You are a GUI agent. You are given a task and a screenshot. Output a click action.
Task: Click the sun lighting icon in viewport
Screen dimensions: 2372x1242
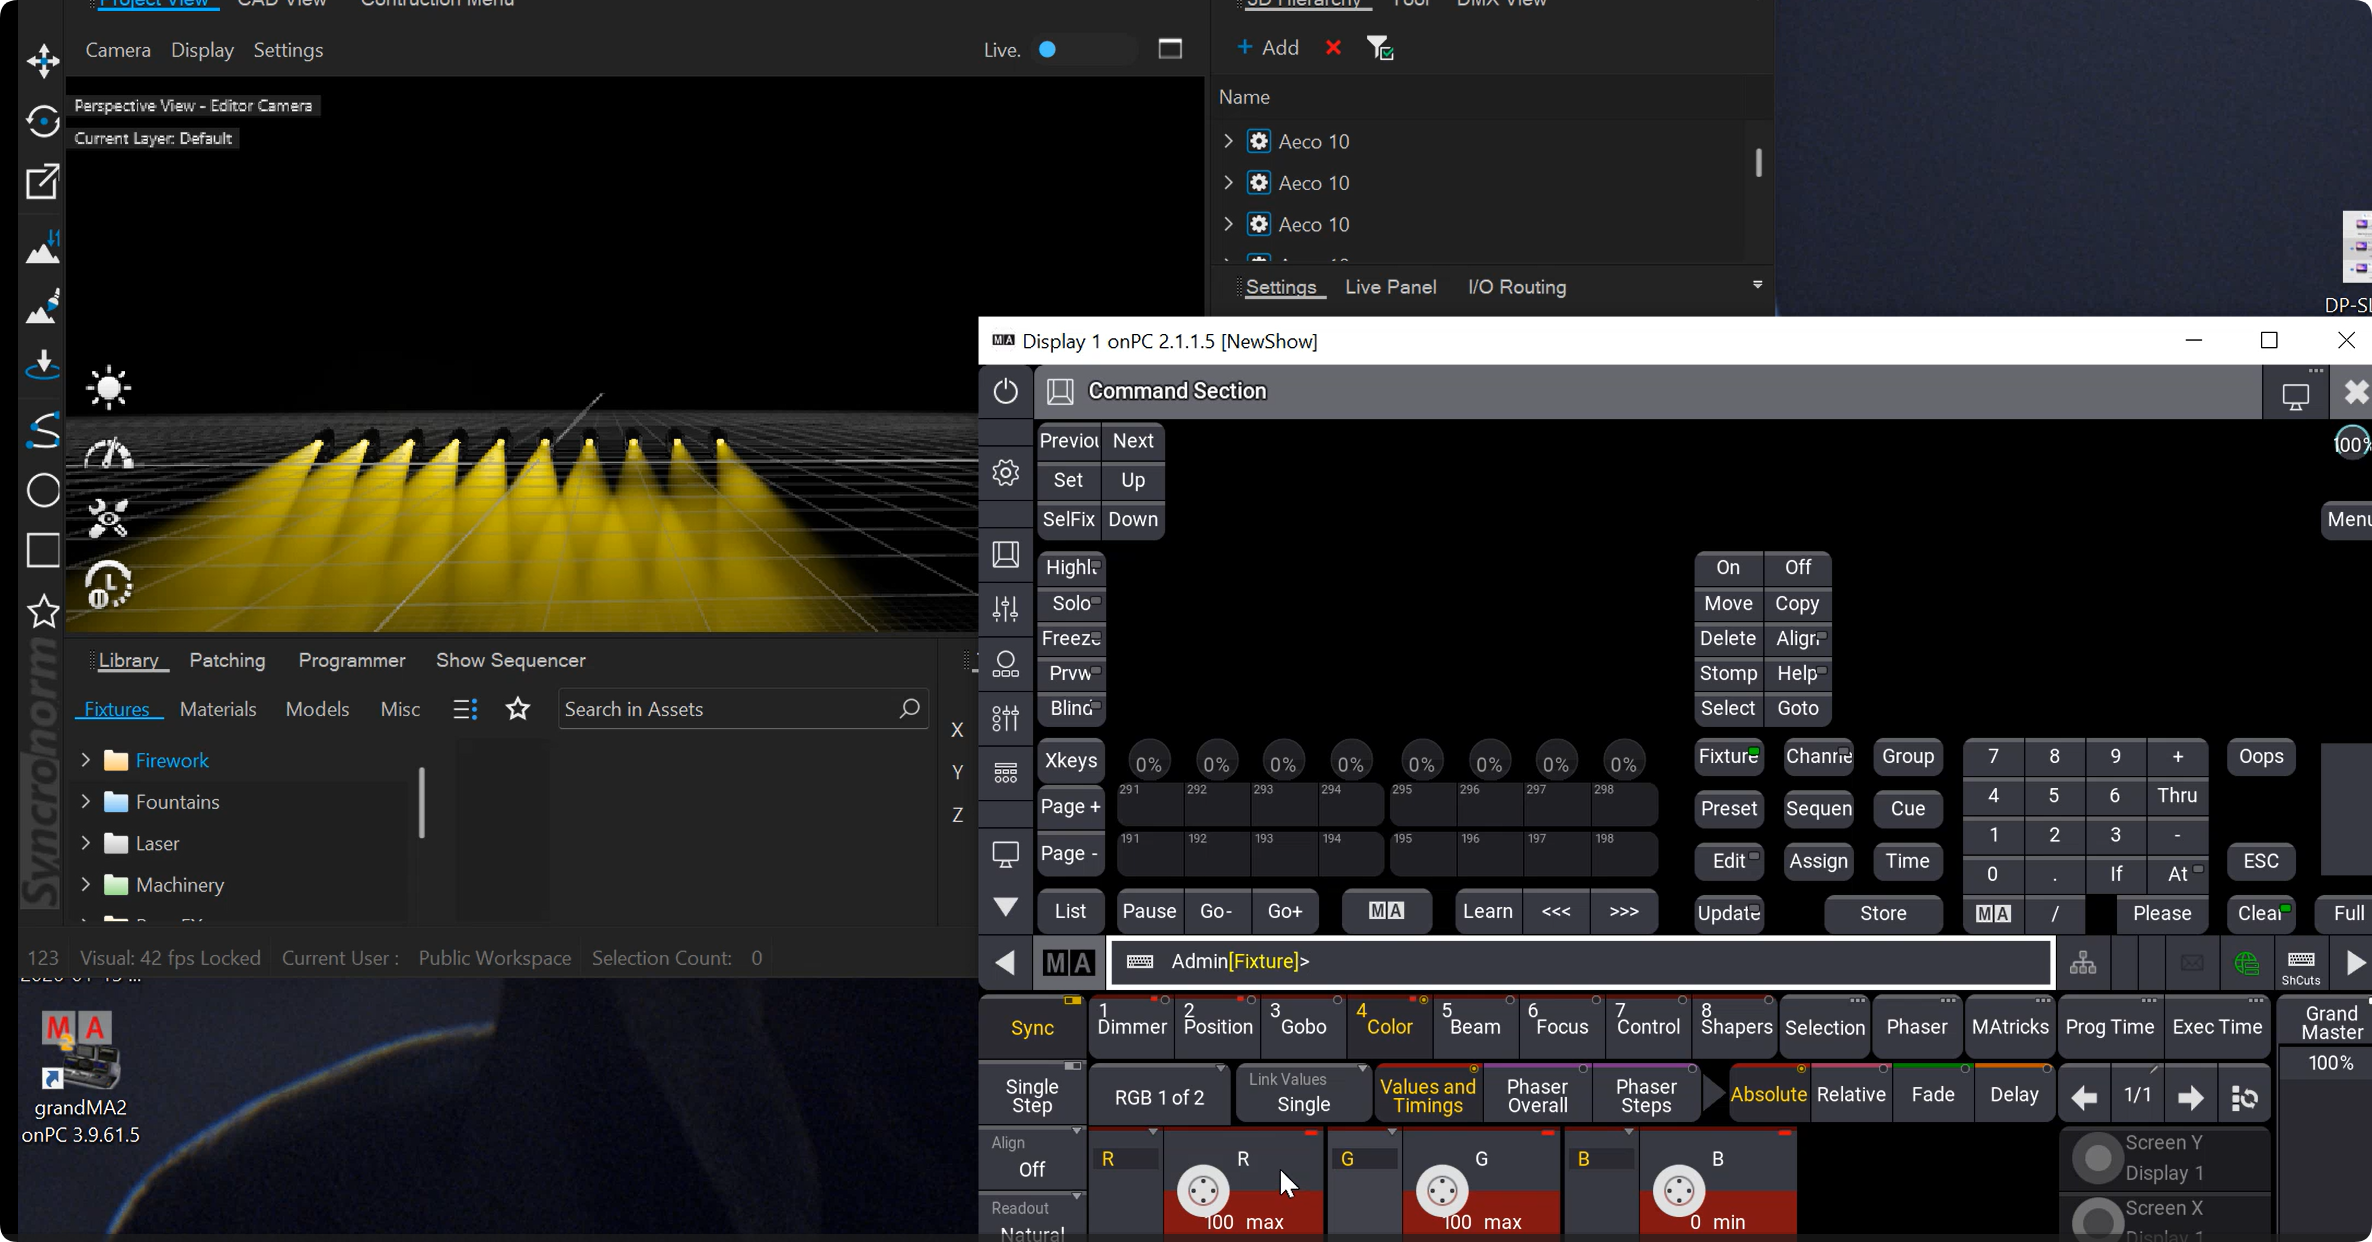coord(108,388)
